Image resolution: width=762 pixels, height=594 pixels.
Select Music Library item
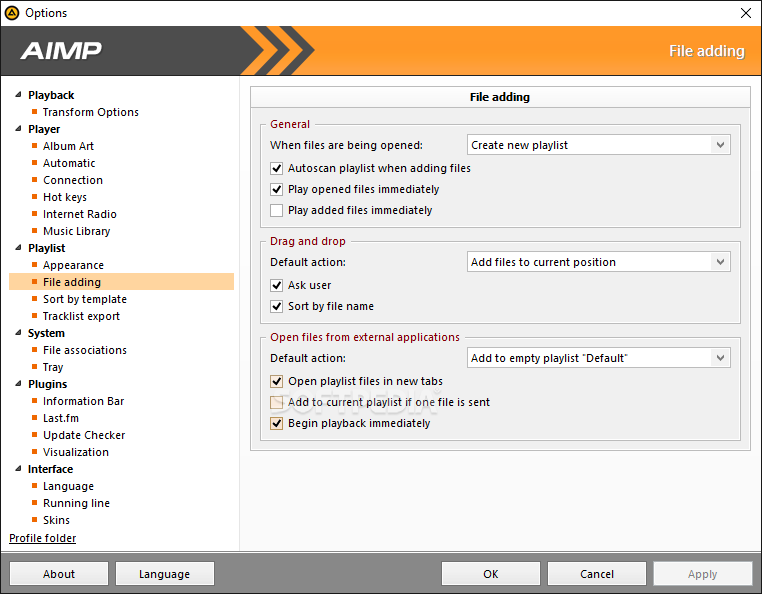pos(76,231)
